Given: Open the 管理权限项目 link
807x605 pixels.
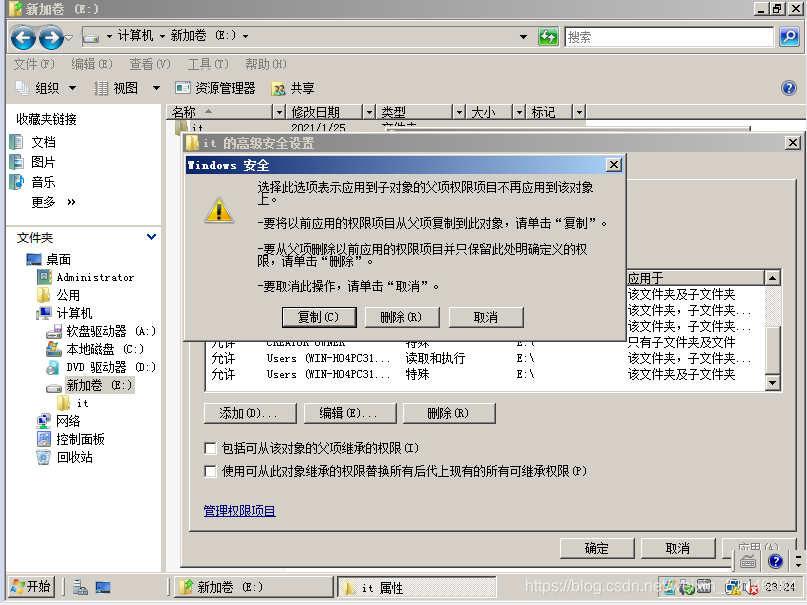Looking at the screenshot, I should click(x=239, y=511).
